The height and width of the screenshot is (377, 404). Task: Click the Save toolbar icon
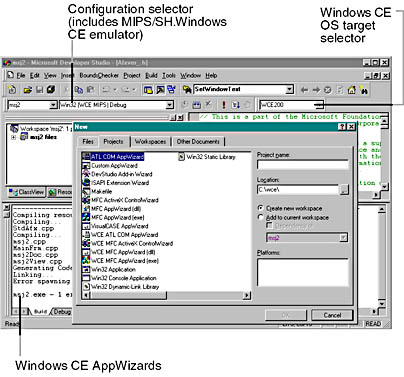pos(39,90)
